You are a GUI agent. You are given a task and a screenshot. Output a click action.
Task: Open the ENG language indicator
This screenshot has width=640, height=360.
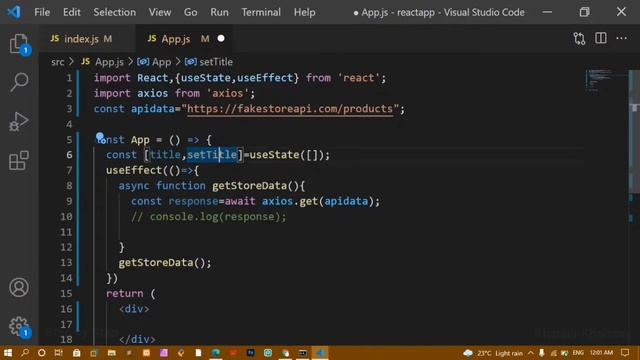(578, 353)
